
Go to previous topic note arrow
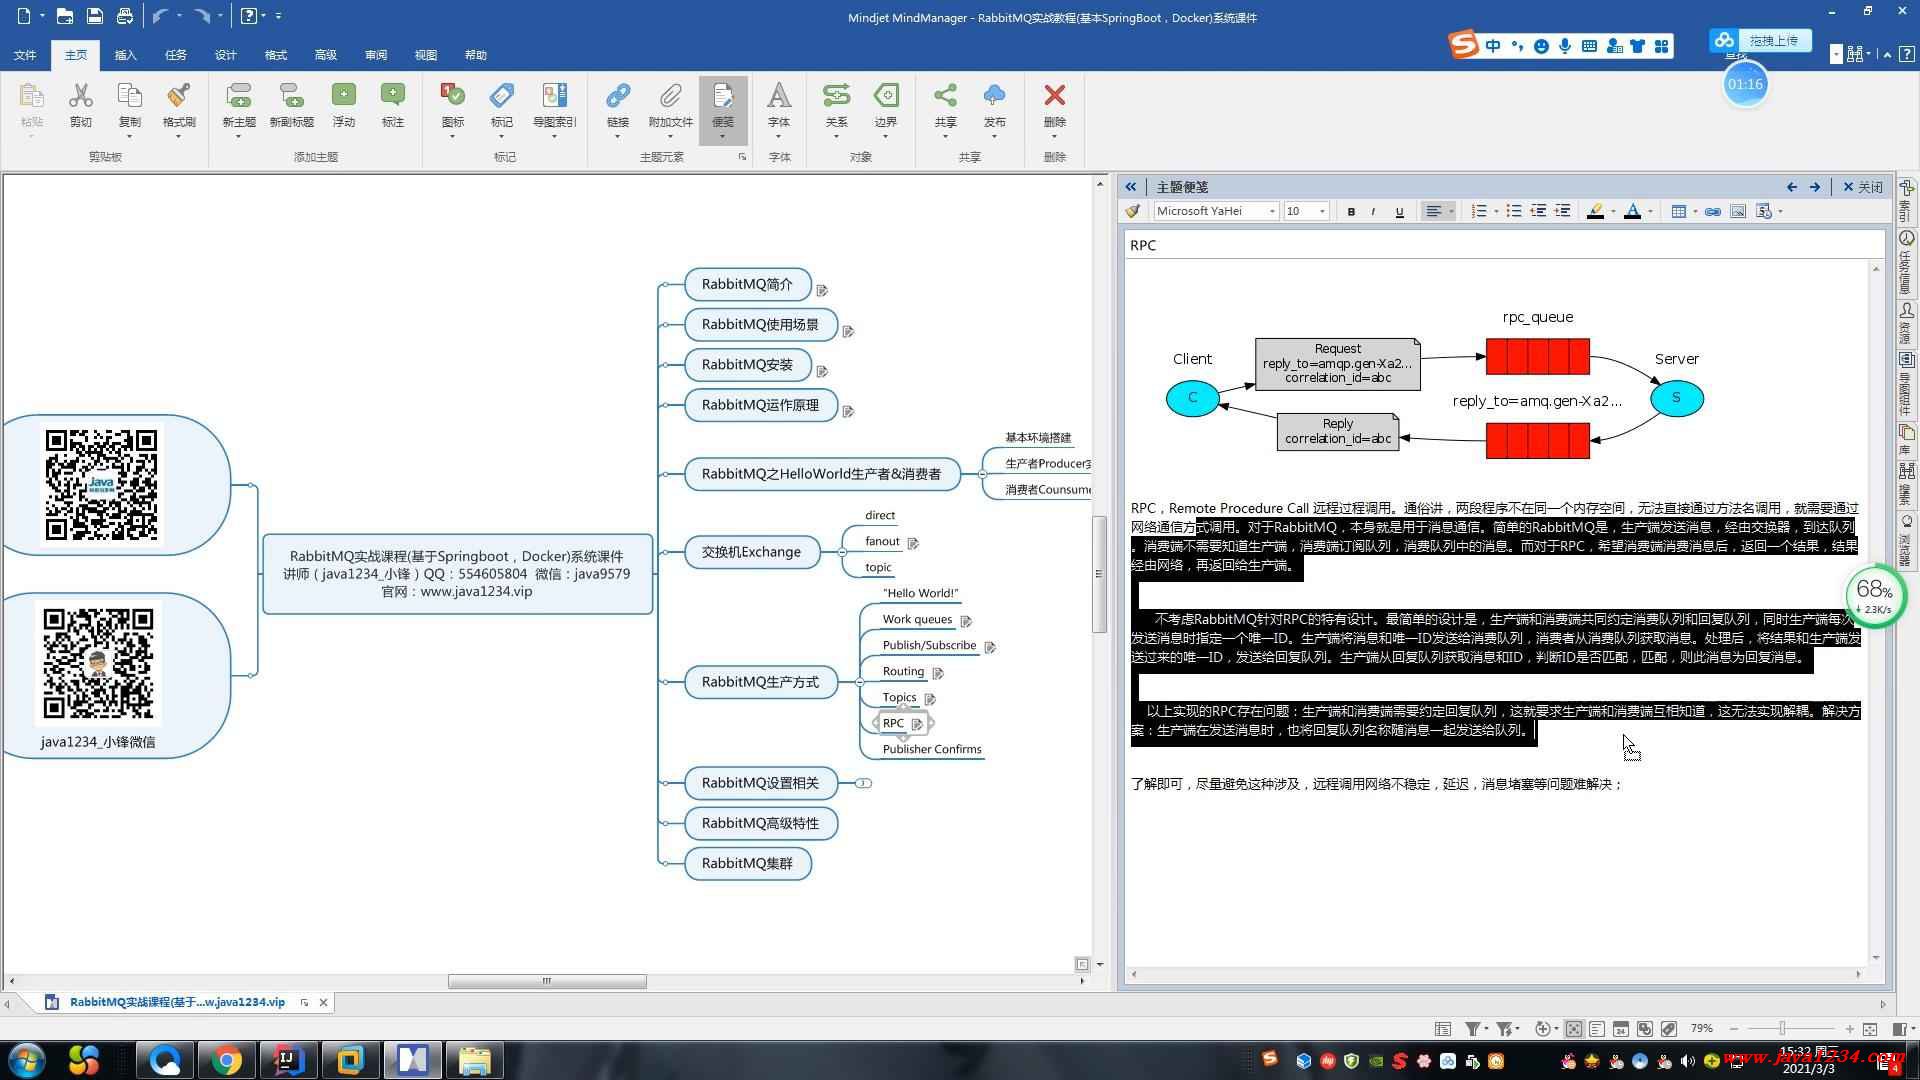pyautogui.click(x=1791, y=187)
